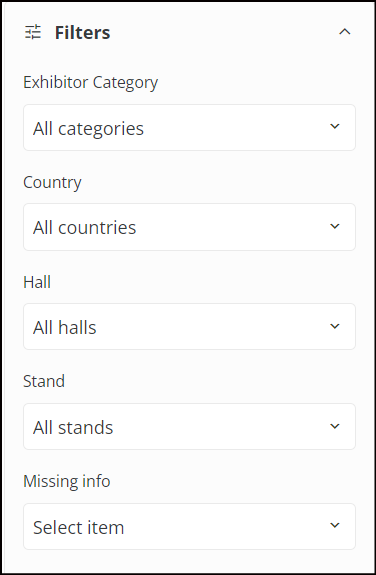Open the Missing info Select item dropdown
376x575 pixels.
coord(189,526)
